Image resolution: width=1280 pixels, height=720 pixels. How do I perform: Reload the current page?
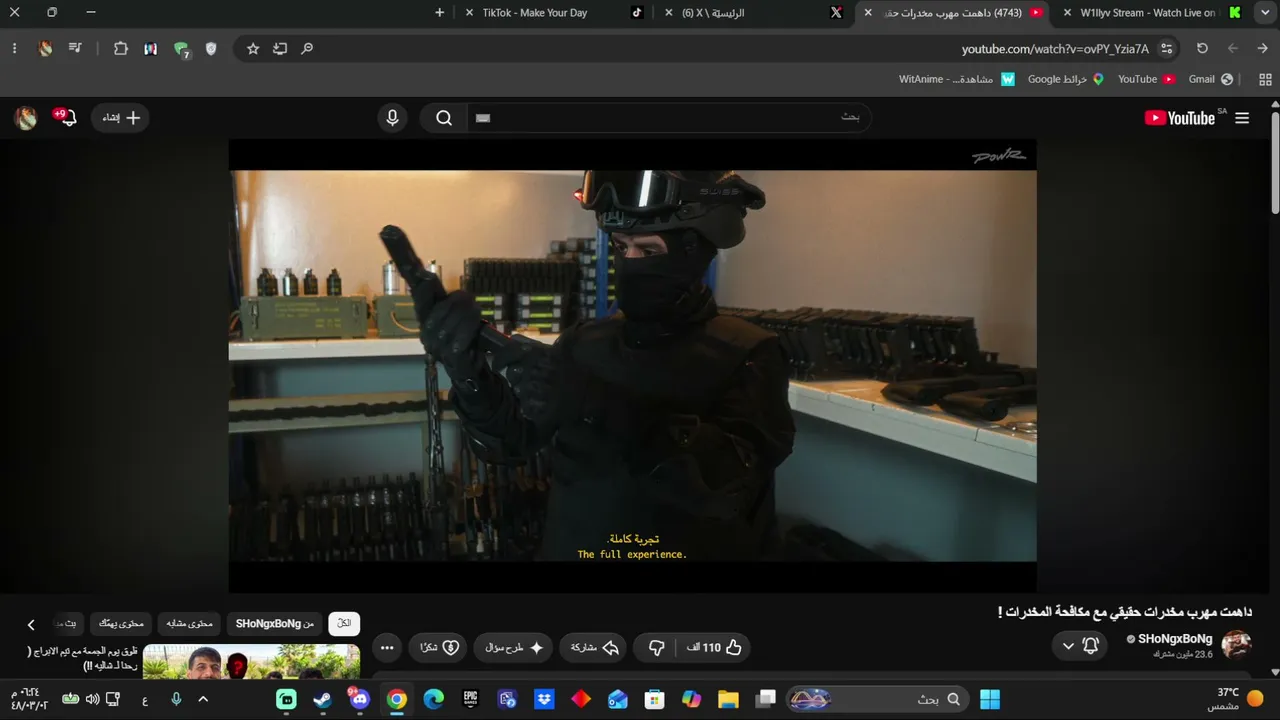[x=1202, y=48]
